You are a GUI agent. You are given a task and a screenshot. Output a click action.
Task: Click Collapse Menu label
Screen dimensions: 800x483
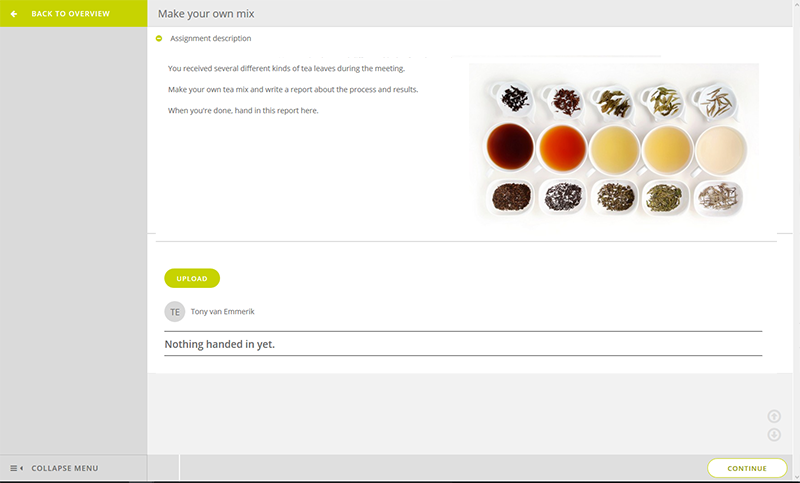65,468
